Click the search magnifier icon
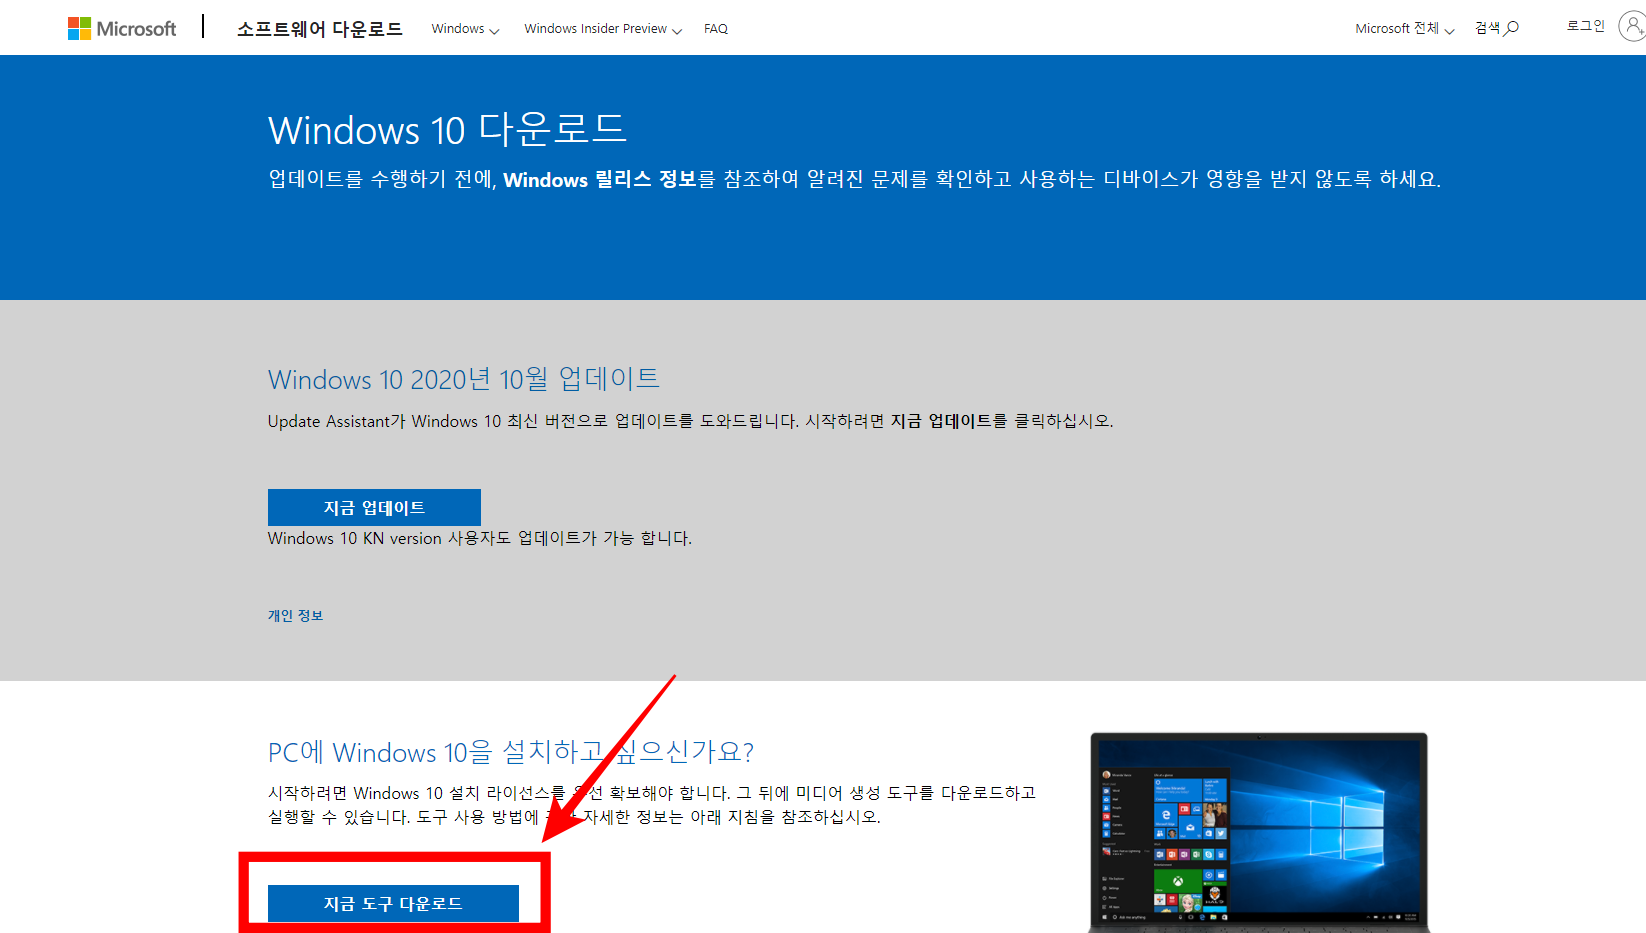Image resolution: width=1646 pixels, height=933 pixels. (x=1511, y=29)
